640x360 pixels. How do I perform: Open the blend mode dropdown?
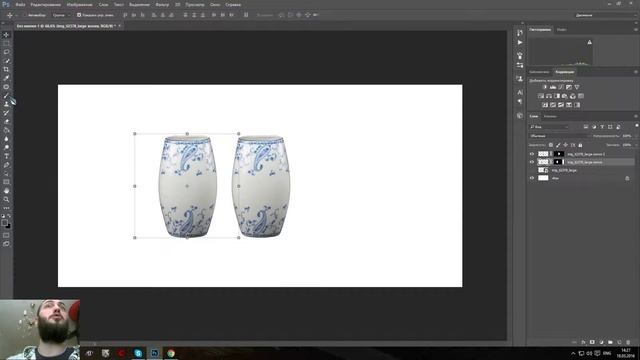559,136
